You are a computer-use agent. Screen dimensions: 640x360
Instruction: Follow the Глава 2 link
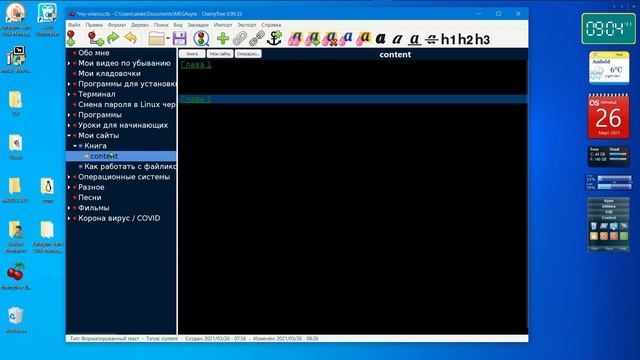tap(196, 99)
